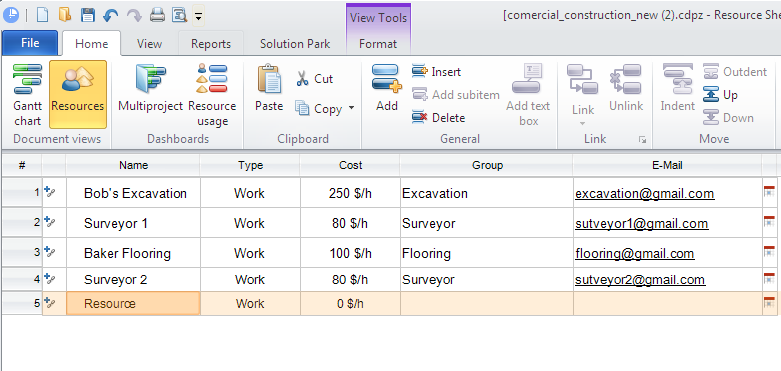Click the Open folder icon in quick access toolbar
Image resolution: width=781 pixels, height=371 pixels.
click(65, 15)
